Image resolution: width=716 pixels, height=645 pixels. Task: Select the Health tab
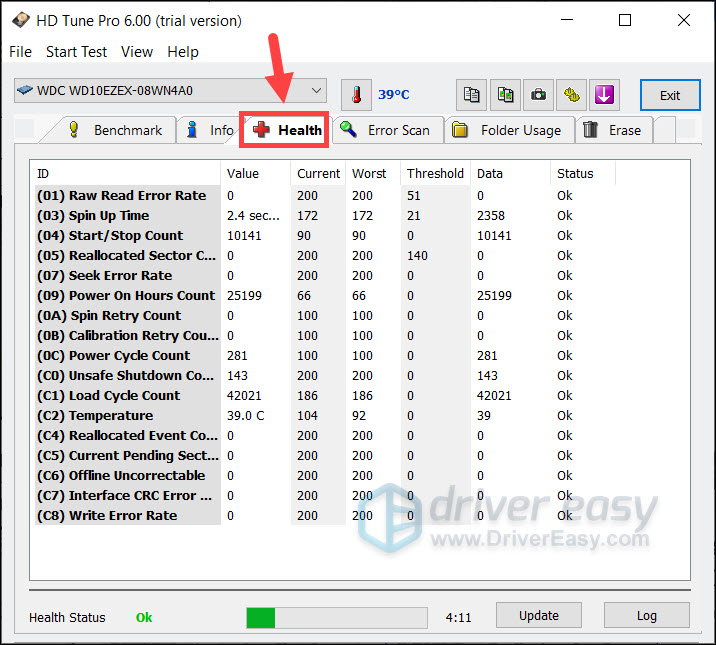click(288, 130)
